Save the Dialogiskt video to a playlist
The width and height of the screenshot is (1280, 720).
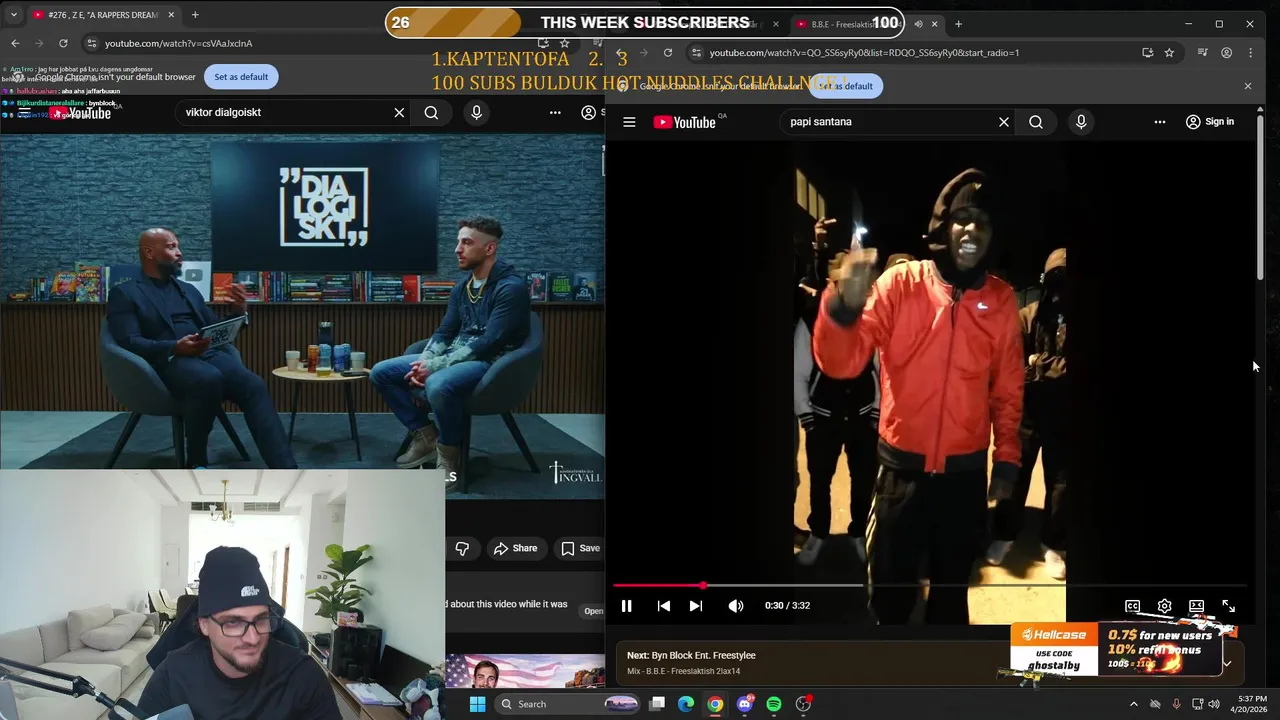[580, 548]
